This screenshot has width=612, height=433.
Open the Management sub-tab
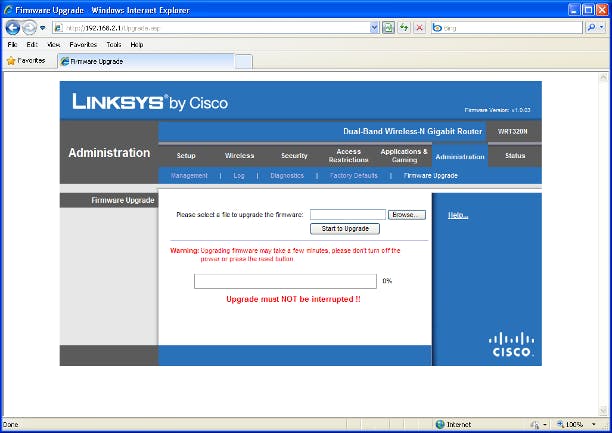pyautogui.click(x=189, y=176)
